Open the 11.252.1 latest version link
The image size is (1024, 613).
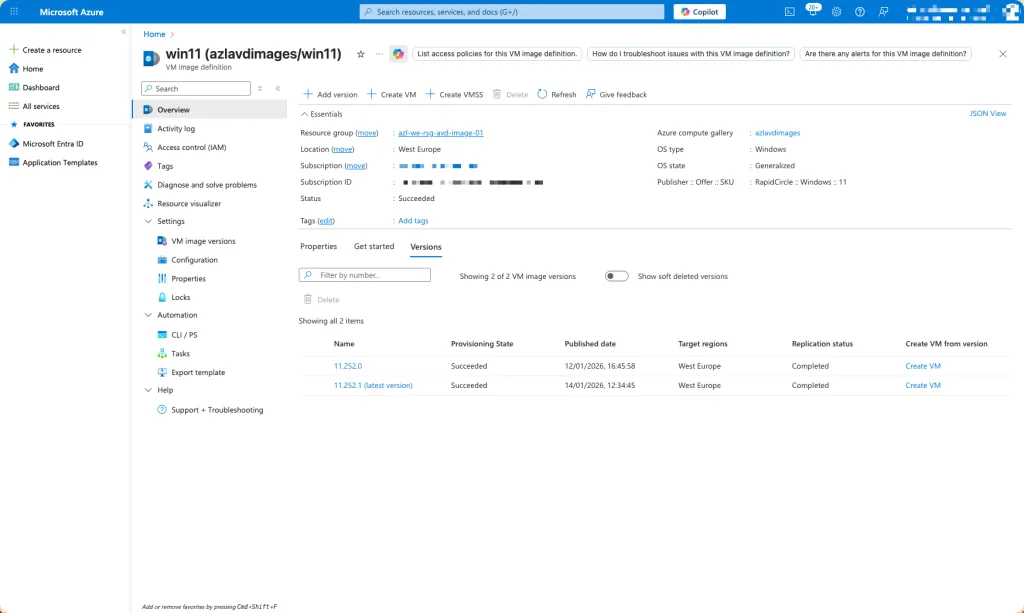point(373,385)
